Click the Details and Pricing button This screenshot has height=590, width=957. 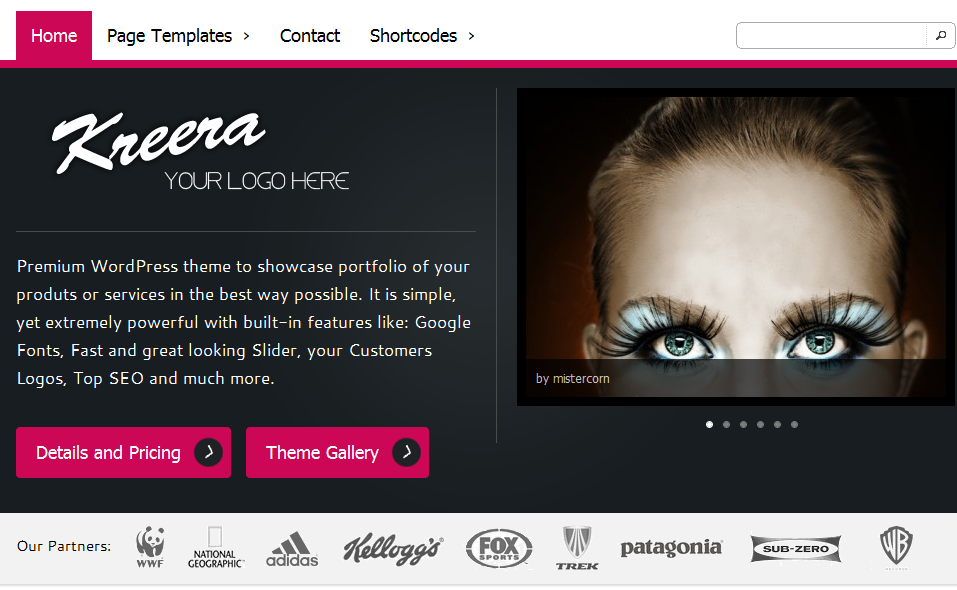pyautogui.click(x=123, y=452)
